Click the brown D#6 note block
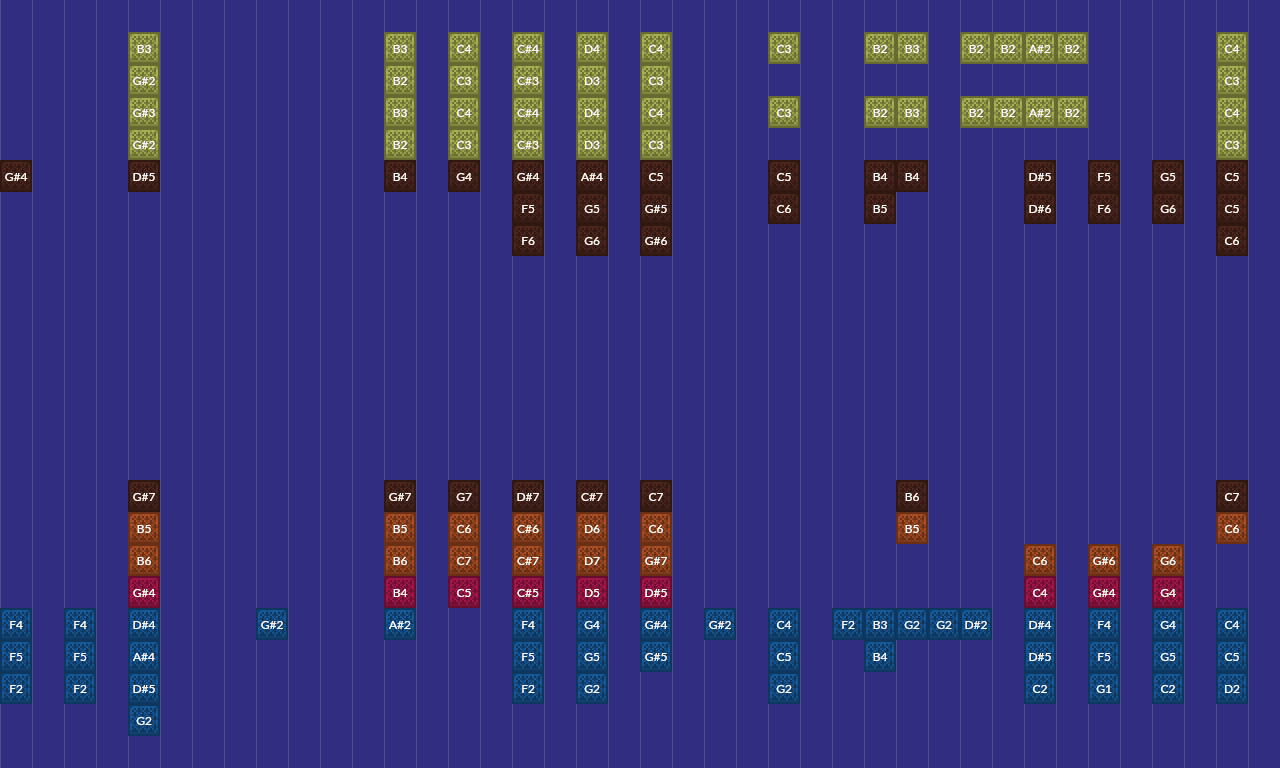 point(1040,209)
